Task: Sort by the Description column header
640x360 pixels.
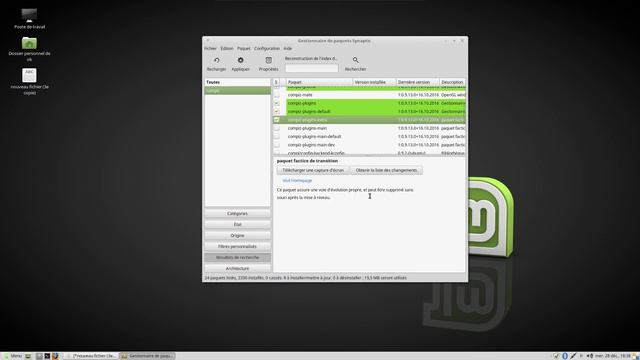Action: 452,82
